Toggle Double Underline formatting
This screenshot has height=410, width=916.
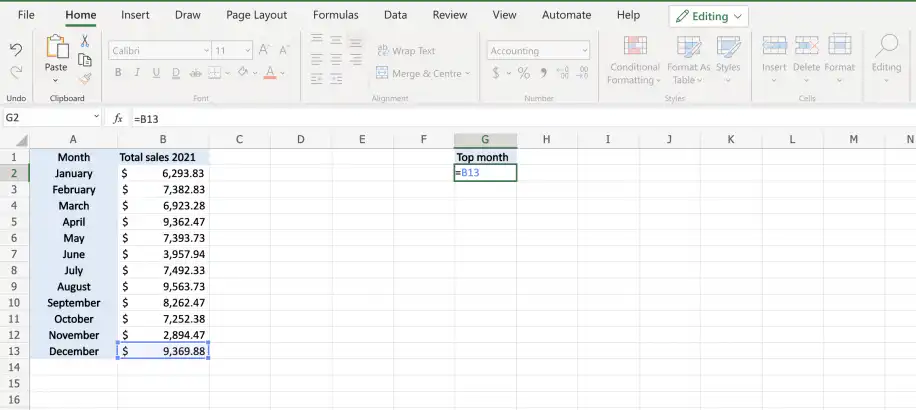coord(176,73)
